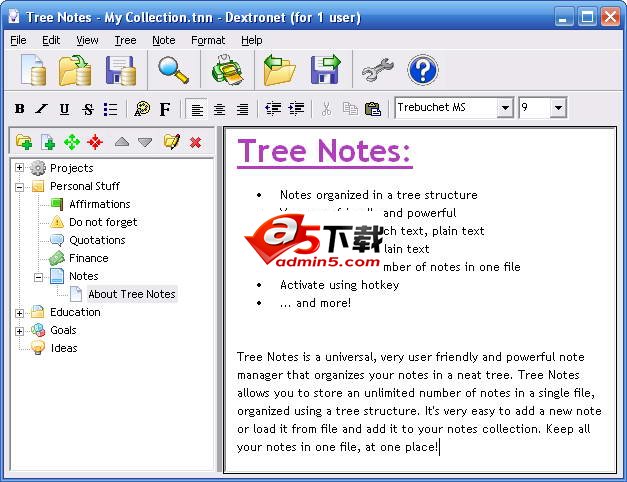Open the Tree menu
Screen dimensions: 627x482
(125, 40)
